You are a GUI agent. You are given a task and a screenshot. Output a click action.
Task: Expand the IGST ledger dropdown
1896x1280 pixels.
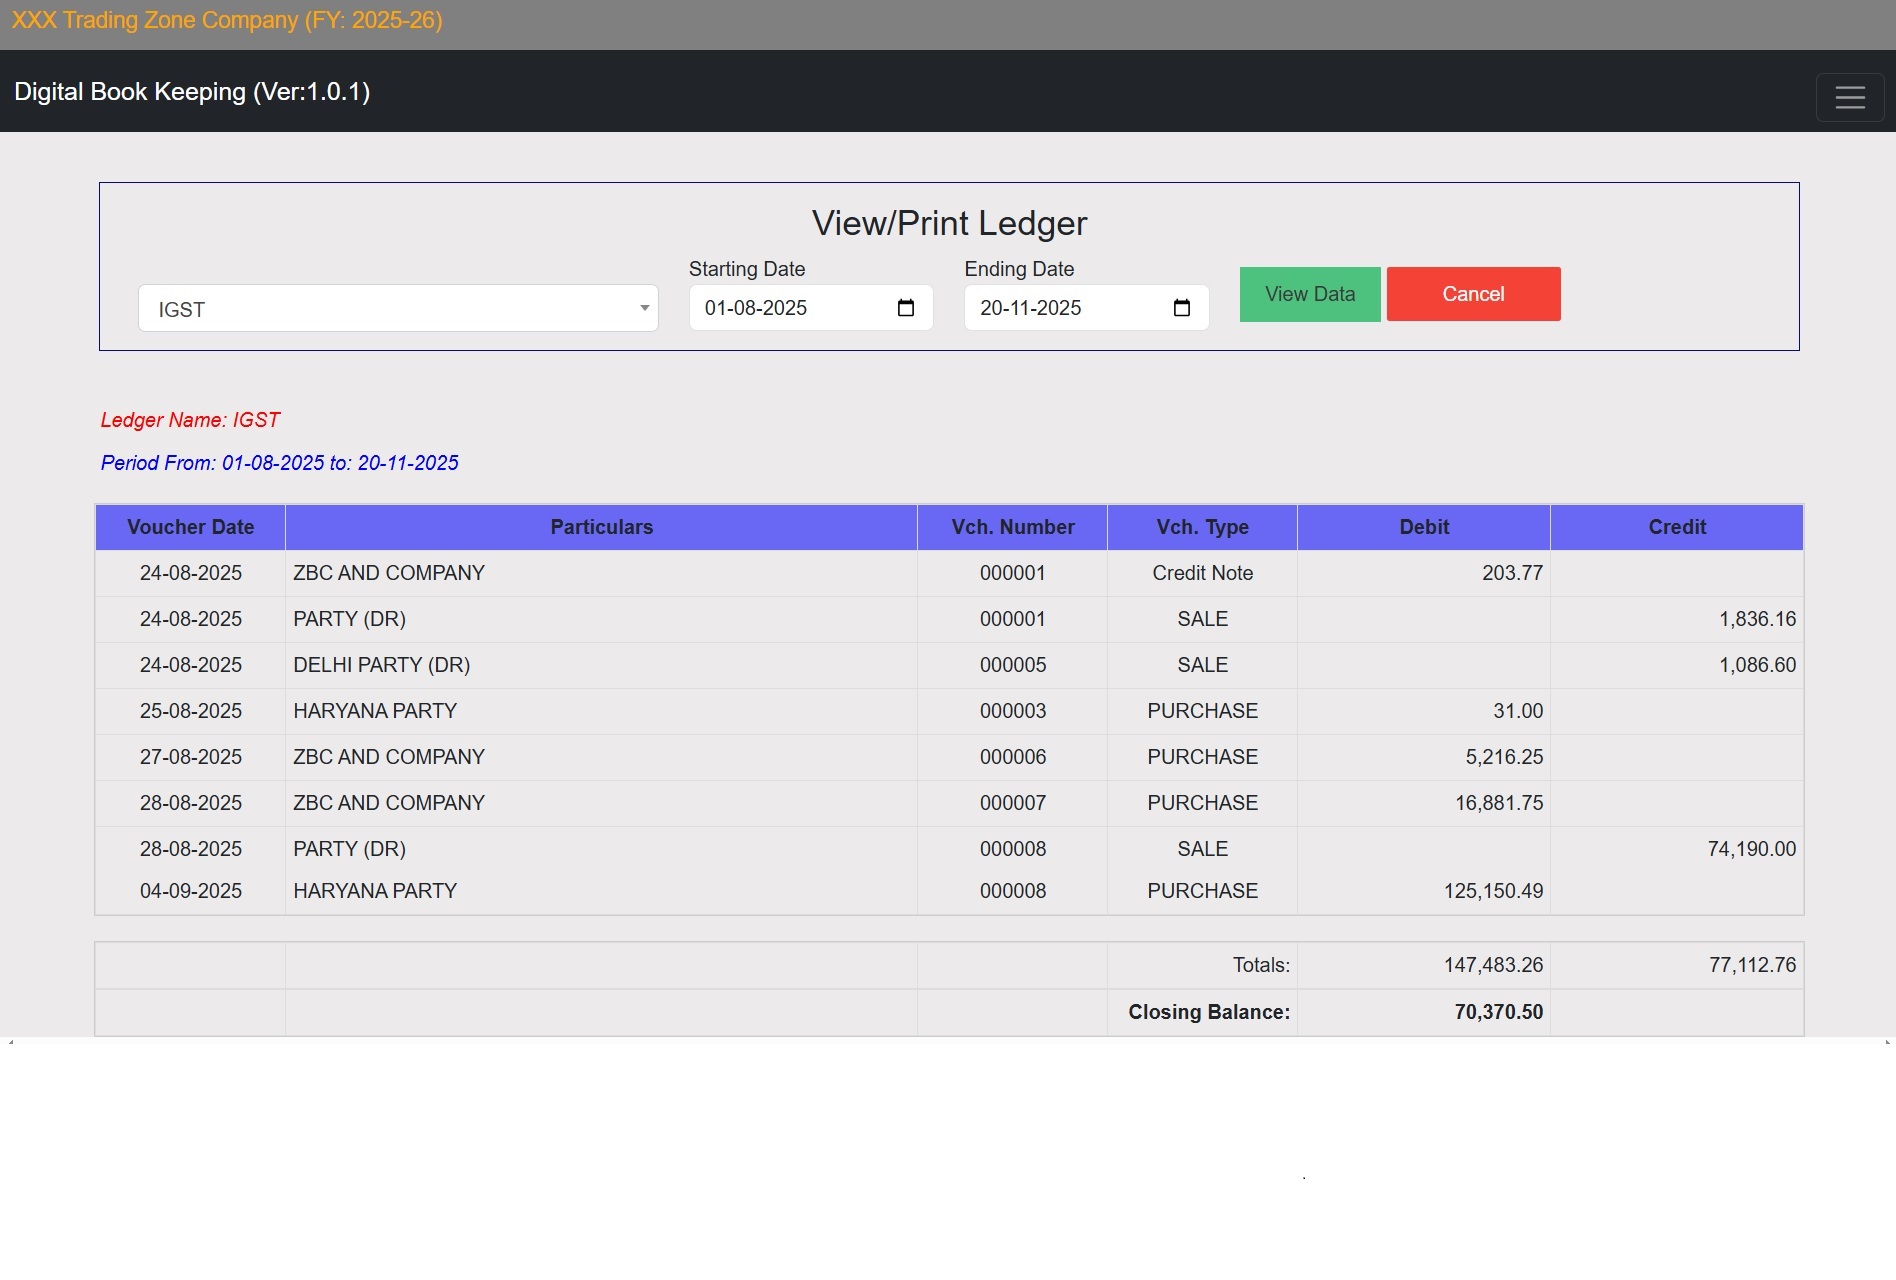click(x=398, y=309)
